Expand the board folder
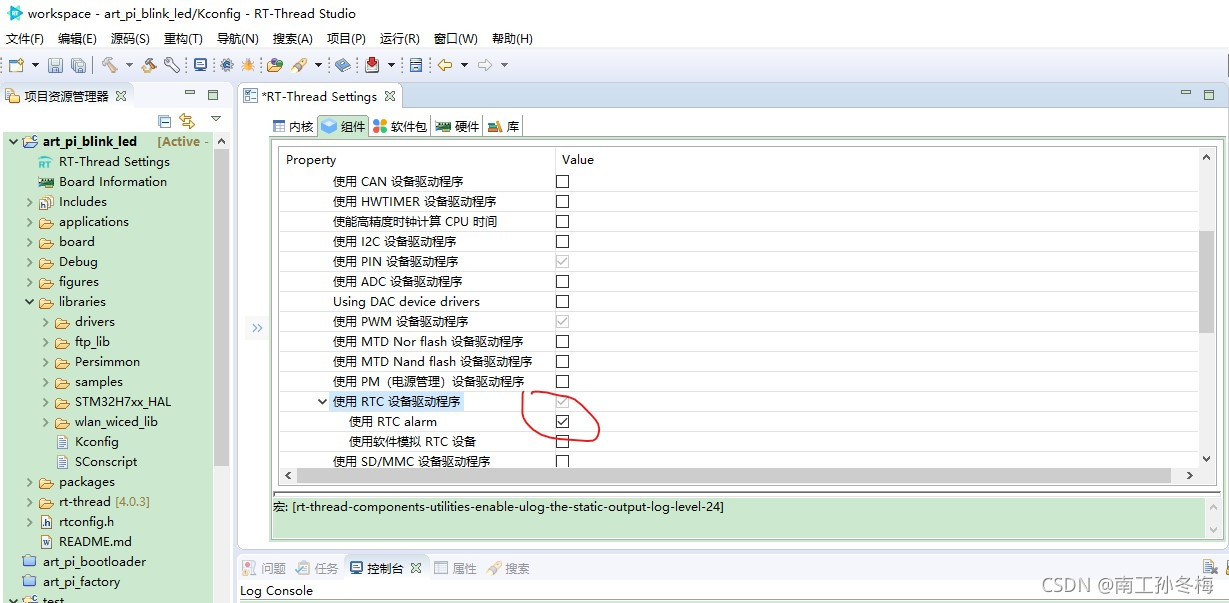The height and width of the screenshot is (603, 1229). click(x=29, y=242)
